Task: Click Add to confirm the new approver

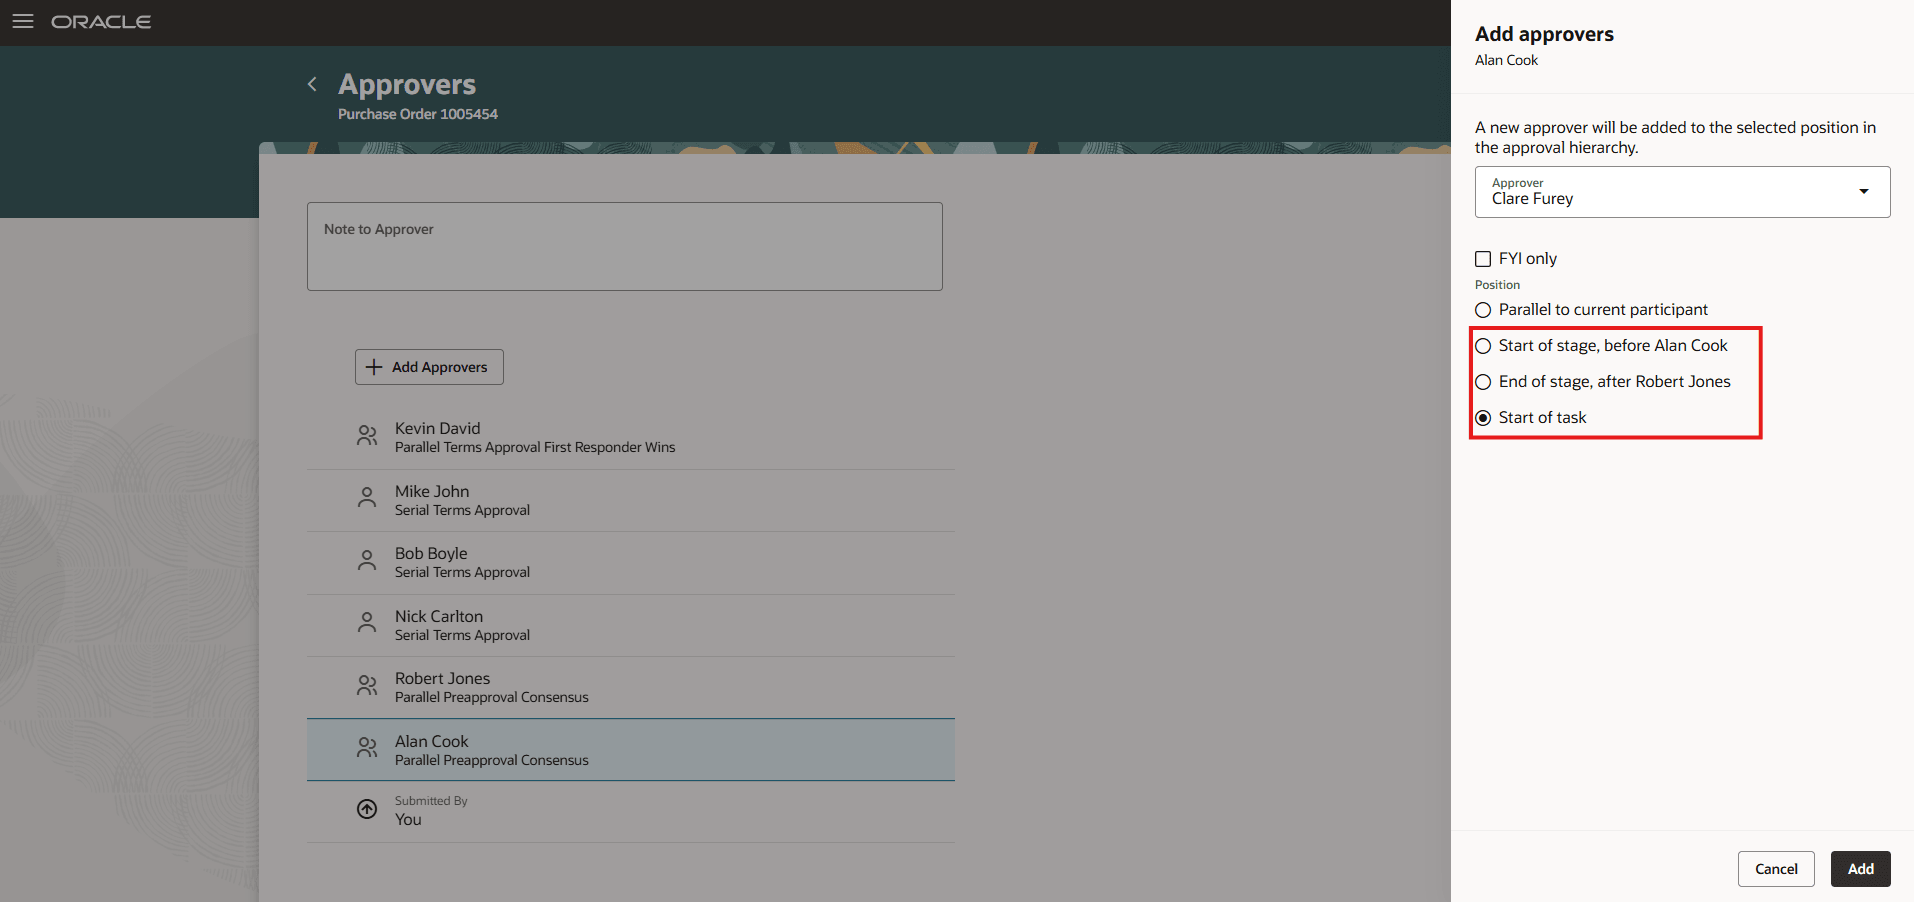Action: click(1860, 868)
